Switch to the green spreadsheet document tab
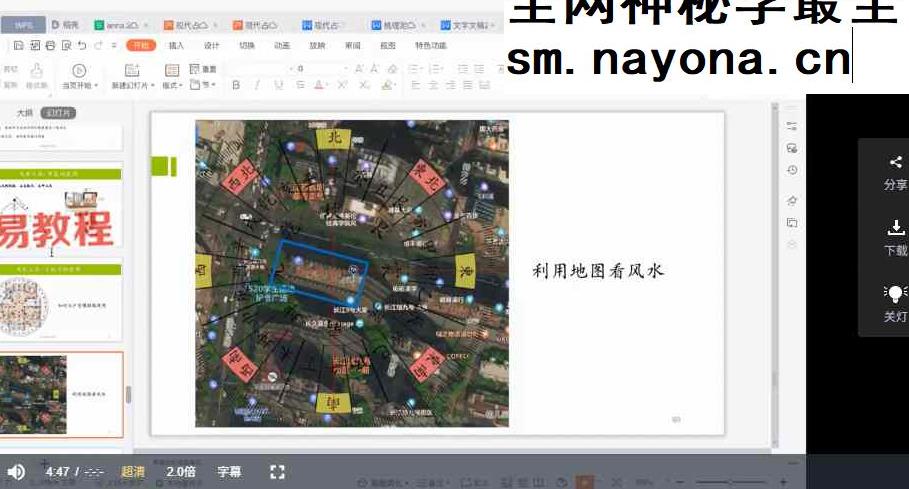The image size is (909, 489). click(121, 25)
